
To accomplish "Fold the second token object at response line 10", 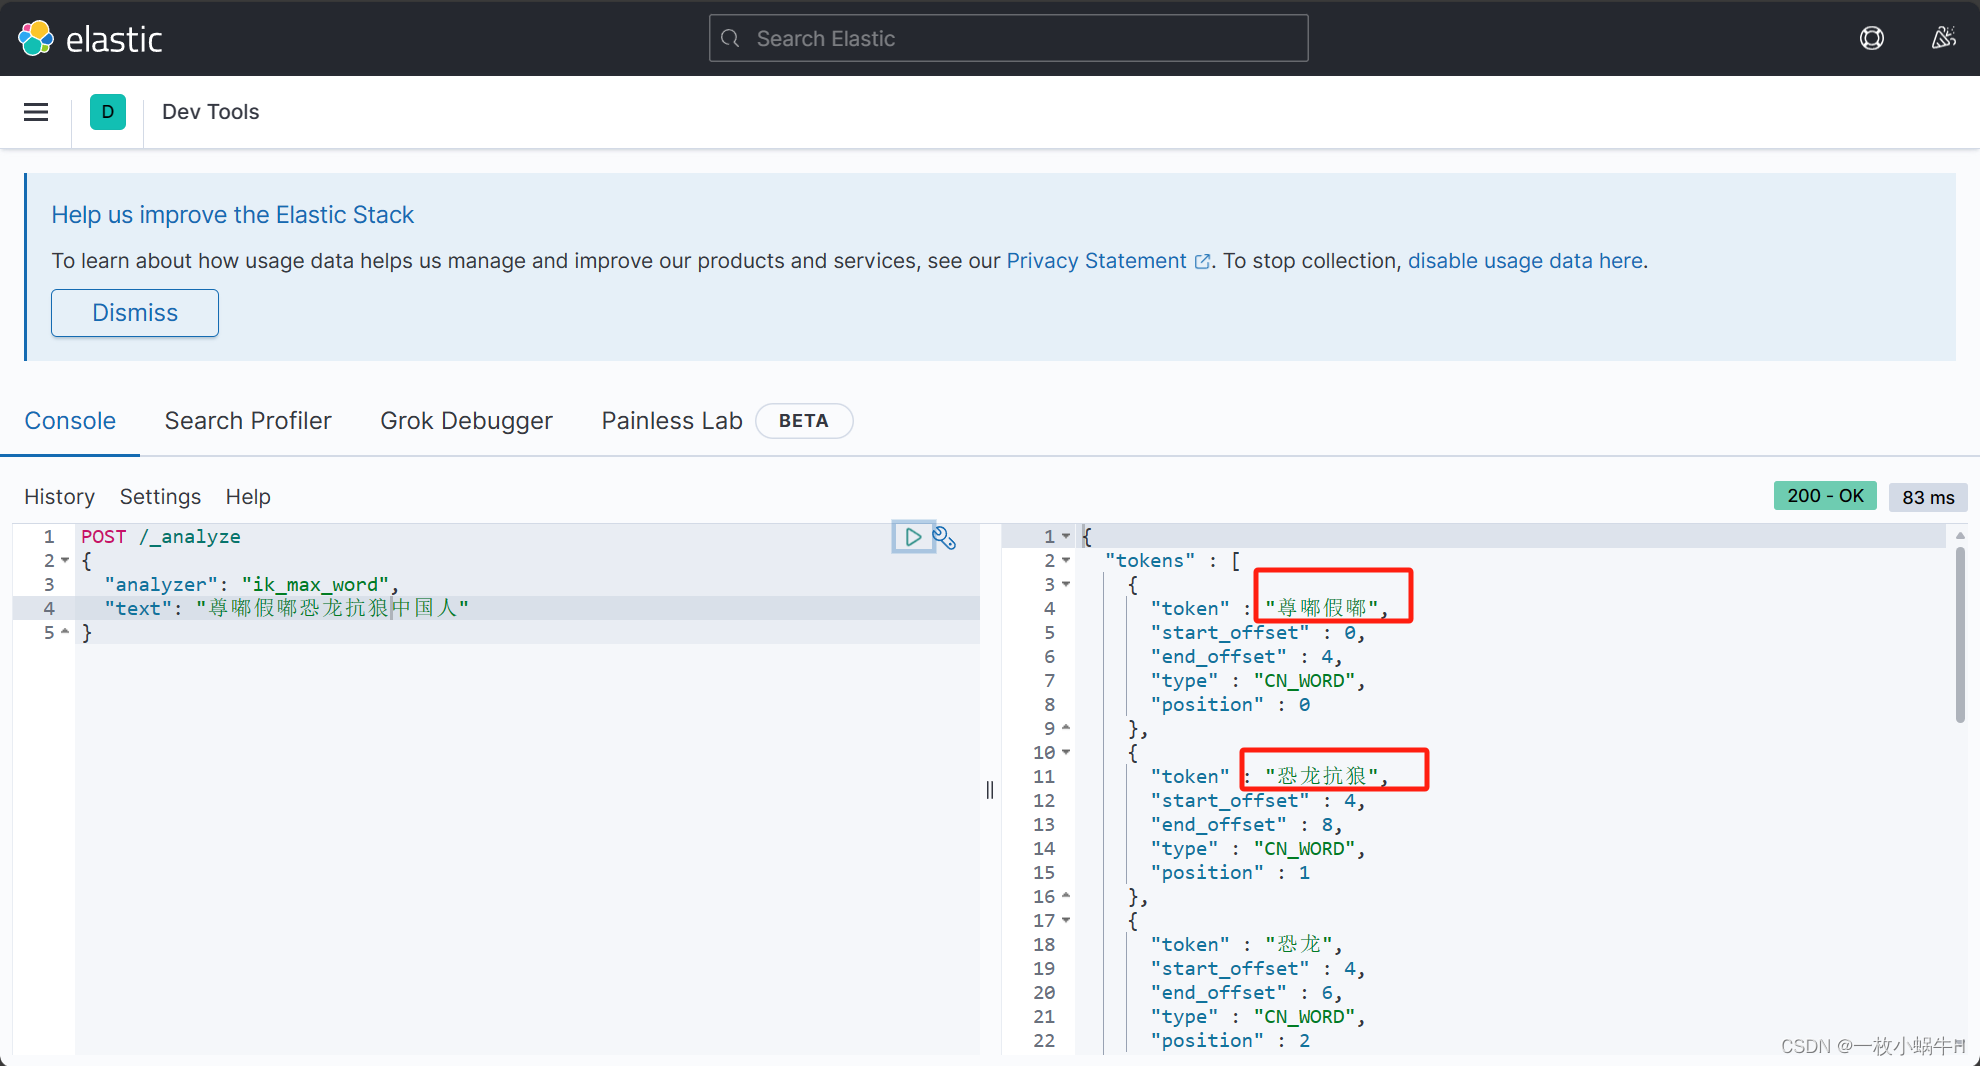I will point(1066,752).
